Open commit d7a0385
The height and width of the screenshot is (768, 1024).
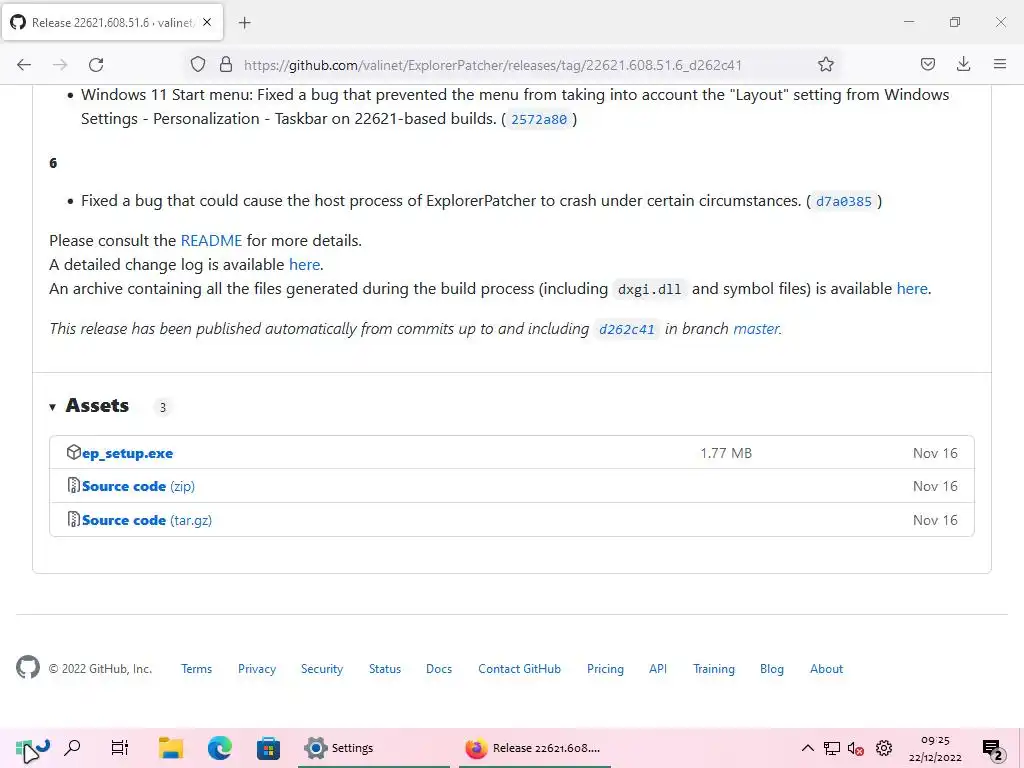(x=844, y=202)
